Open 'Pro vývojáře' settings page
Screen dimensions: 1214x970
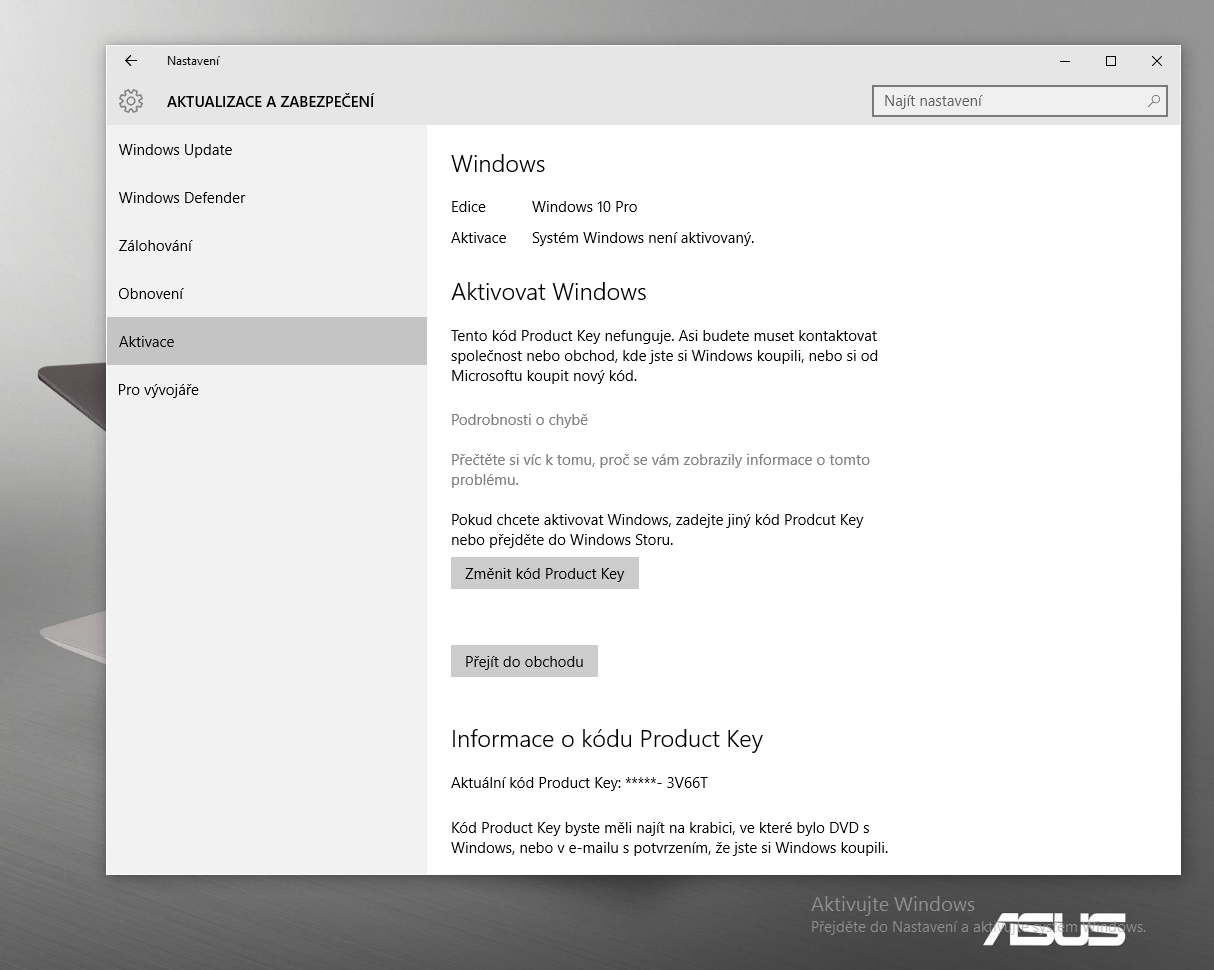[x=158, y=390]
